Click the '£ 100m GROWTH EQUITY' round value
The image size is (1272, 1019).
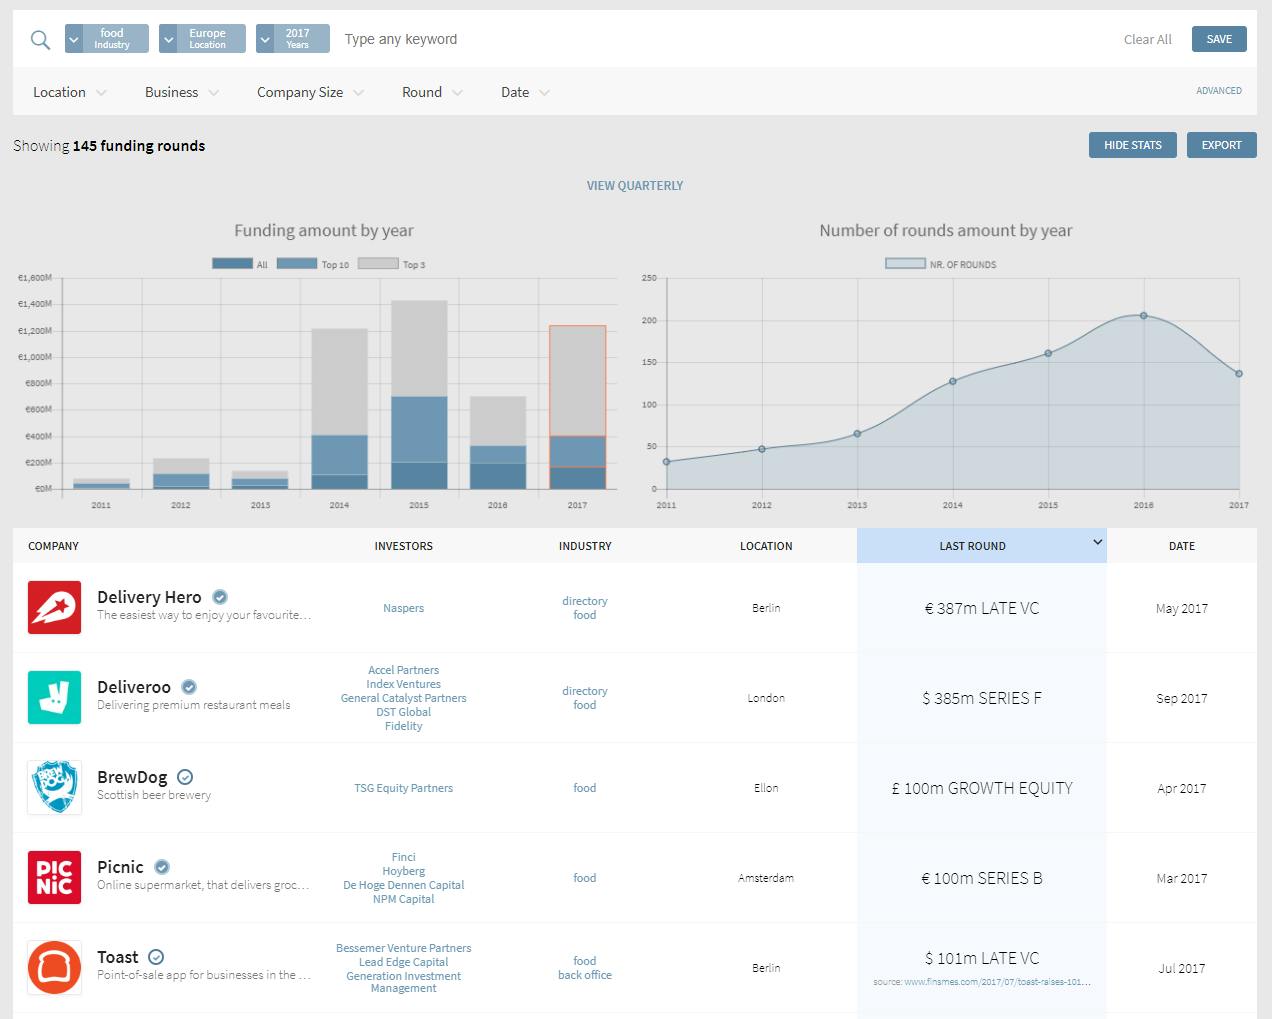982,788
